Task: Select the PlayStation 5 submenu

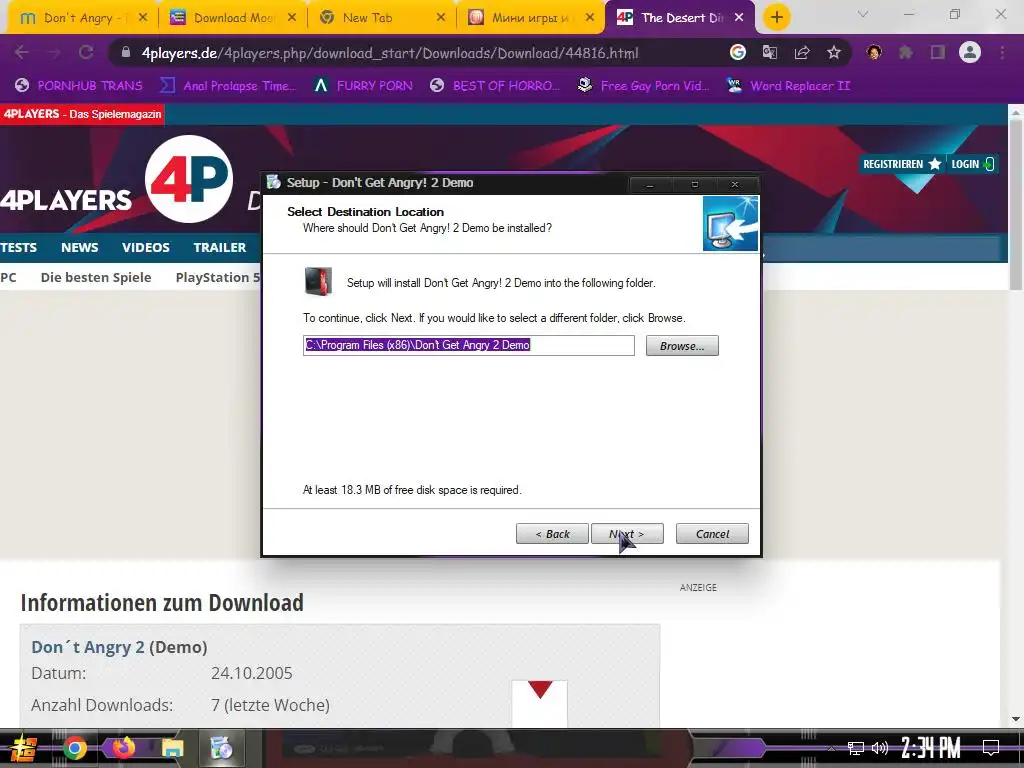Action: pyautogui.click(x=217, y=278)
